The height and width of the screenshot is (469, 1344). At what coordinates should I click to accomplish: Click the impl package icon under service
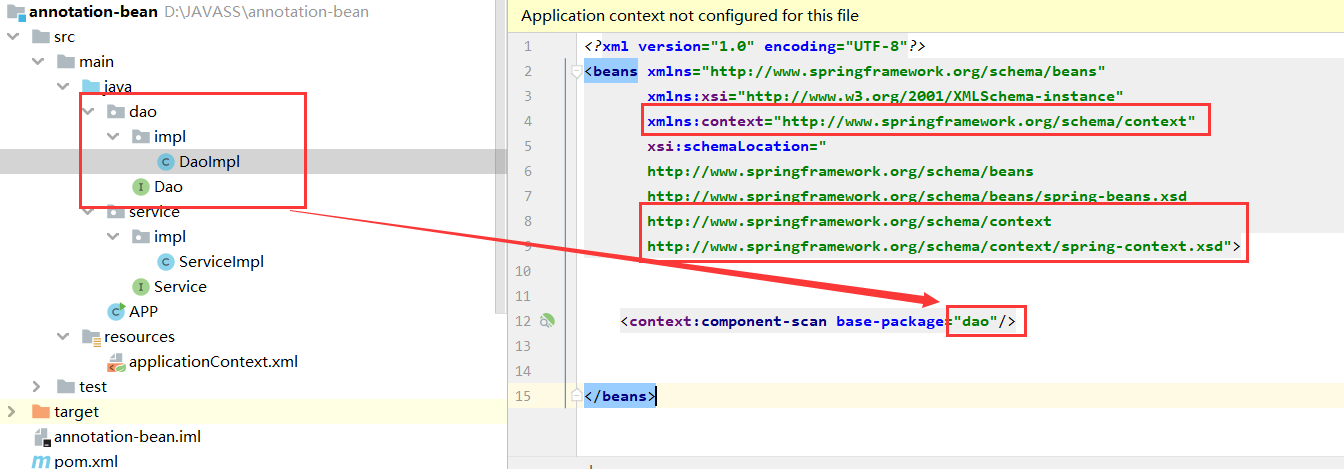pyautogui.click(x=140, y=237)
